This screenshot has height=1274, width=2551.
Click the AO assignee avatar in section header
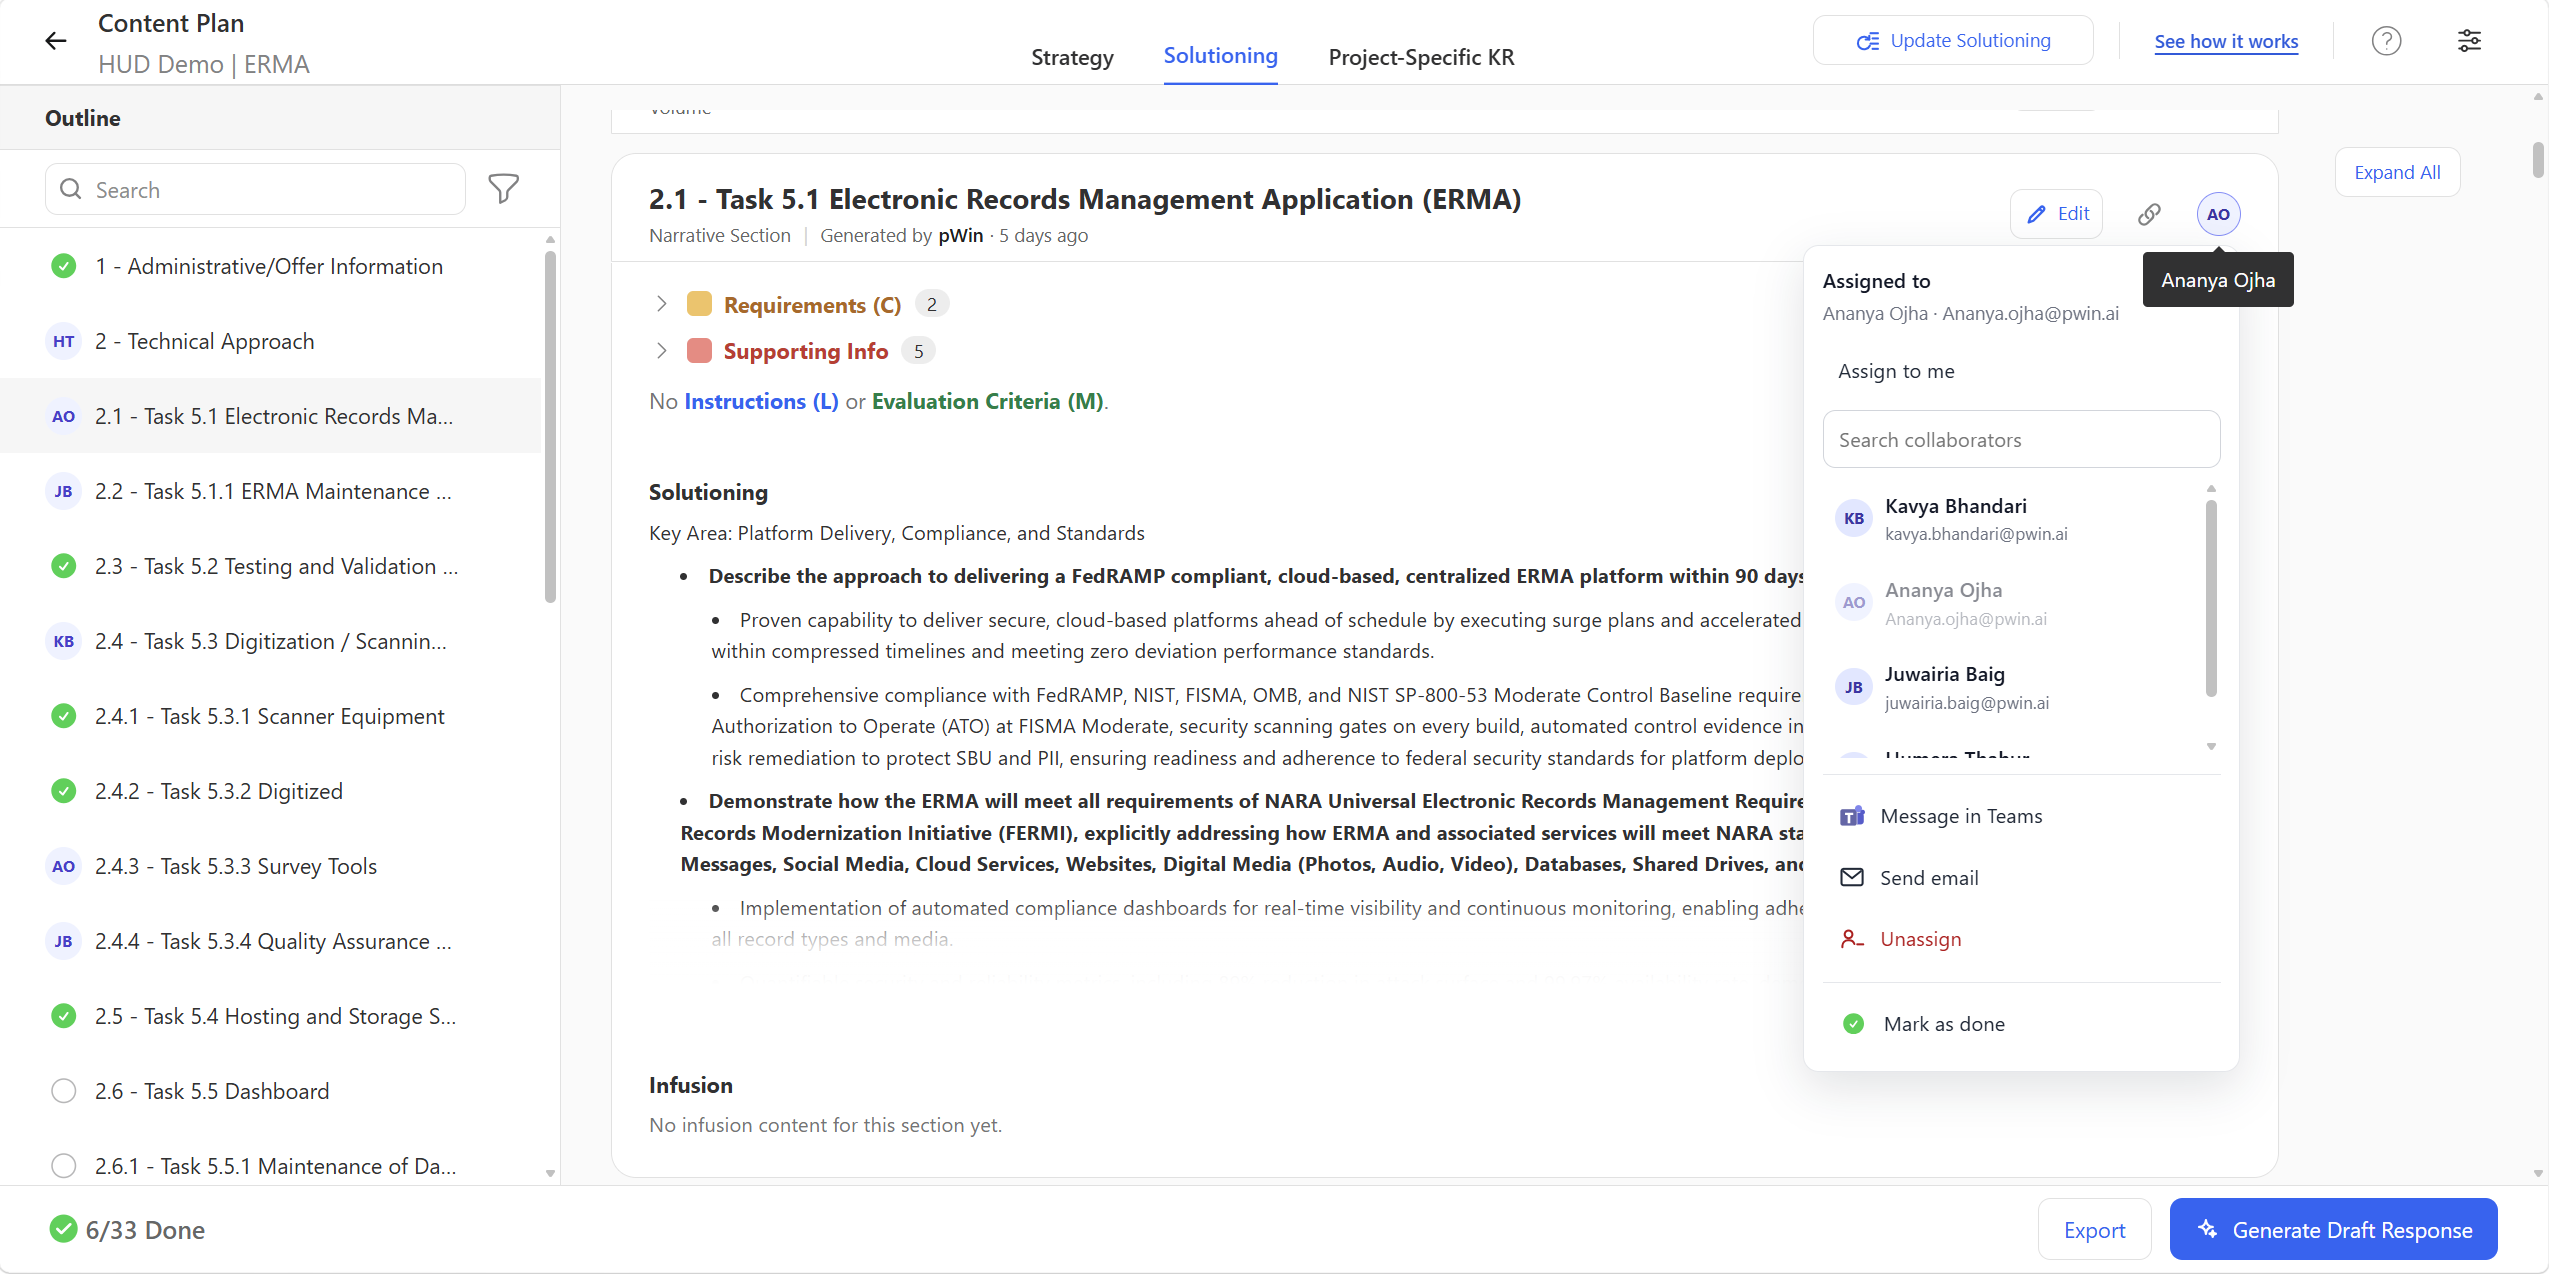coord(2218,214)
